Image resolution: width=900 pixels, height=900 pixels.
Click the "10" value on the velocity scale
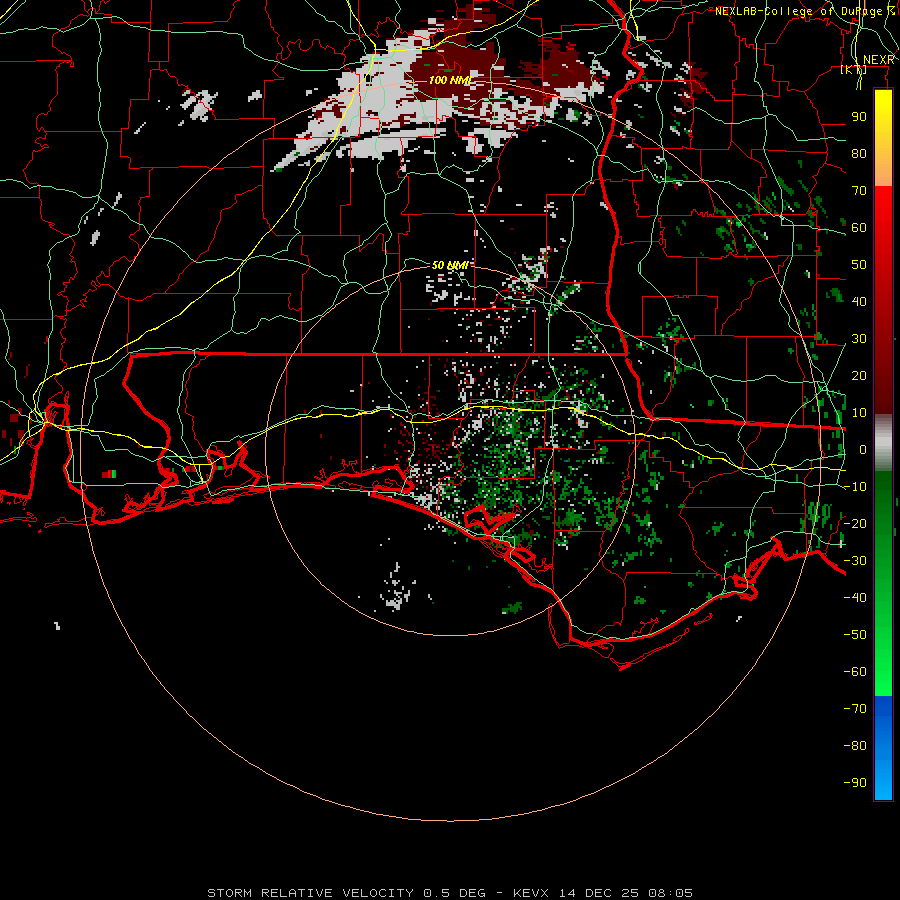(859, 413)
